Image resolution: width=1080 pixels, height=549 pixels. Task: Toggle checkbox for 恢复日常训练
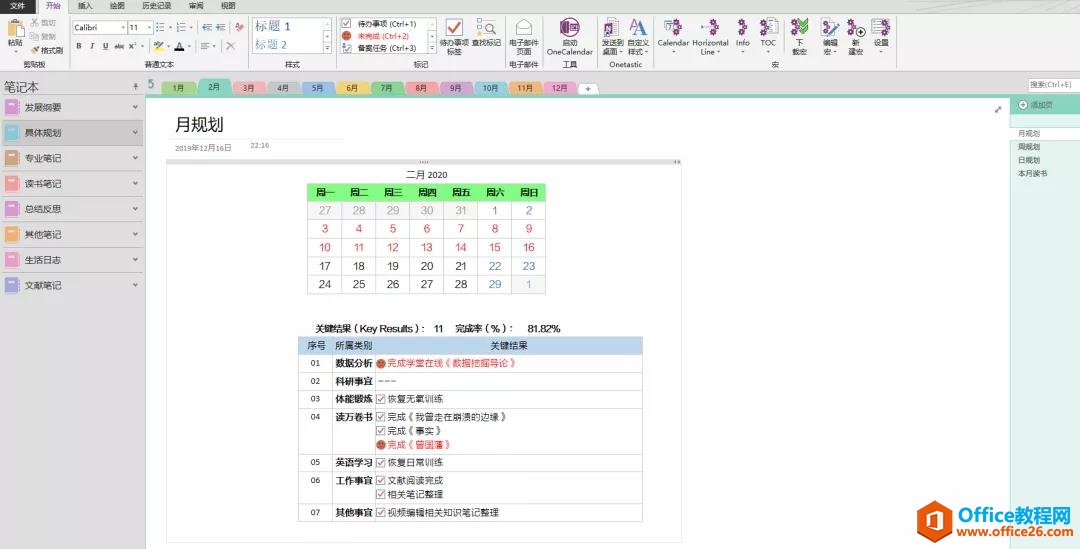point(380,463)
